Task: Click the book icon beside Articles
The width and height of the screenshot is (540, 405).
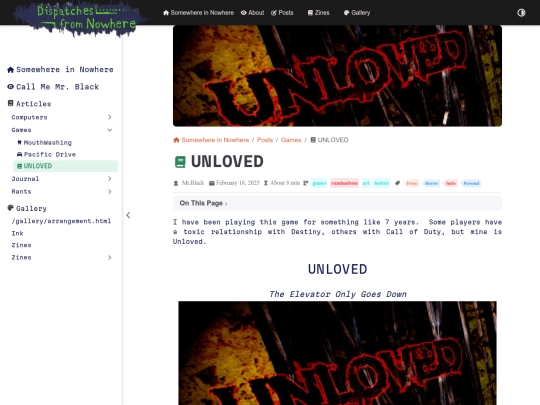Action: click(10, 103)
